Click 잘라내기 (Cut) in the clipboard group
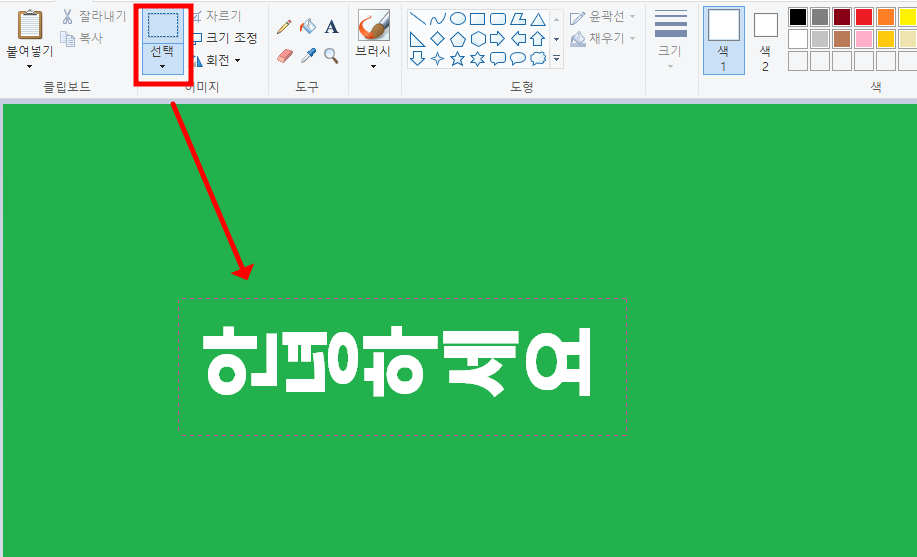This screenshot has height=557, width=917. click(x=94, y=16)
